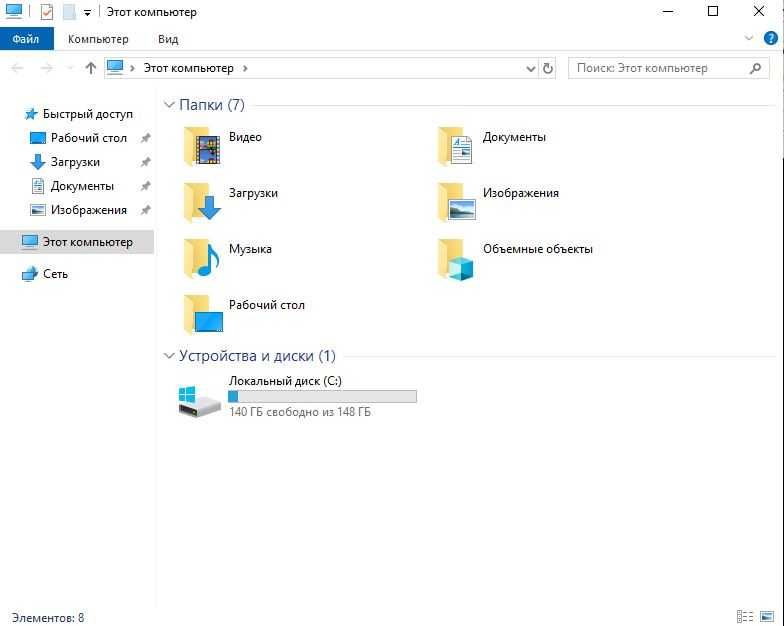
Task: Select the Локальный диск (C:) drive icon
Action: pos(200,400)
